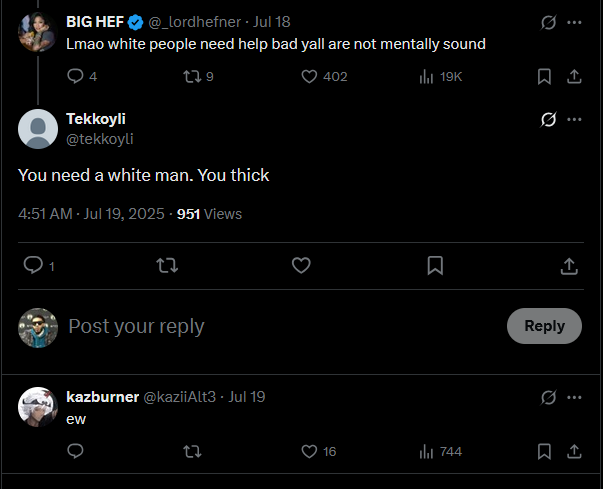Viewport: 603px width, 489px height.
Task: Click Grok icon on Tekkoyli's post
Action: tap(548, 119)
